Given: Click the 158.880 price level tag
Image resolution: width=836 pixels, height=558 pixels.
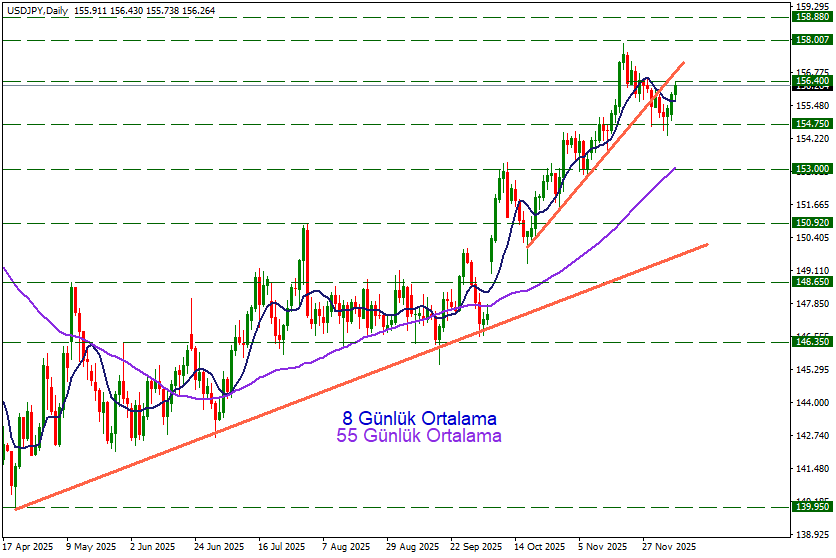Looking at the screenshot, I should tap(812, 17).
